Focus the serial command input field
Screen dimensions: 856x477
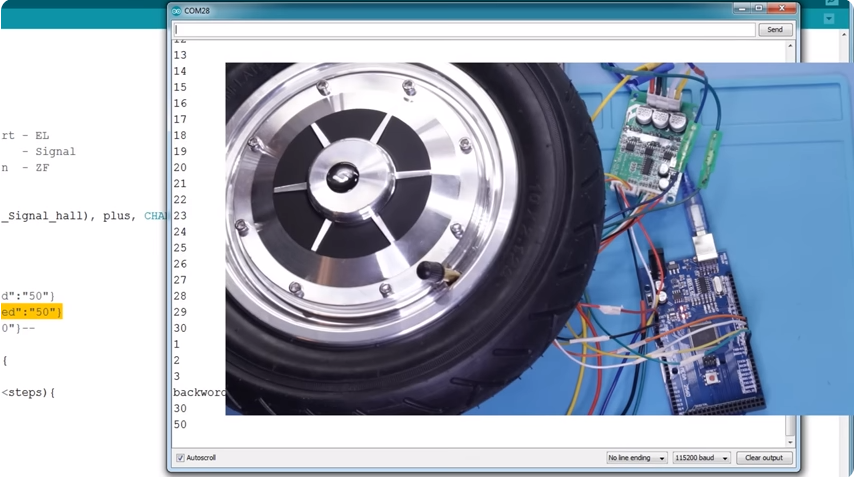tap(464, 30)
